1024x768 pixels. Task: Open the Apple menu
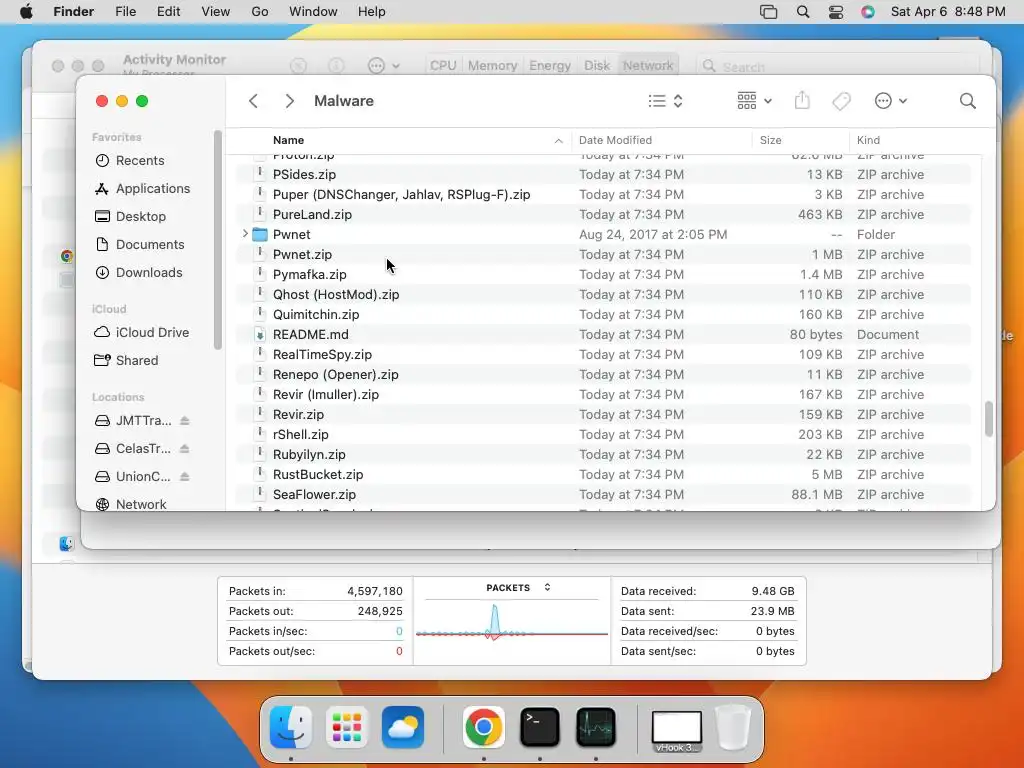click(x=26, y=12)
